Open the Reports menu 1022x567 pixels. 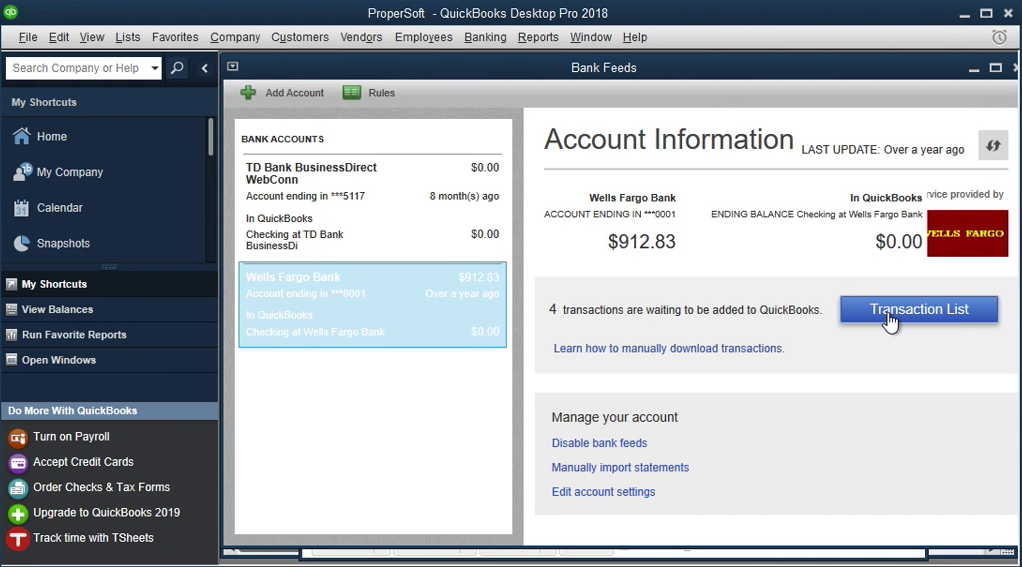coord(538,37)
